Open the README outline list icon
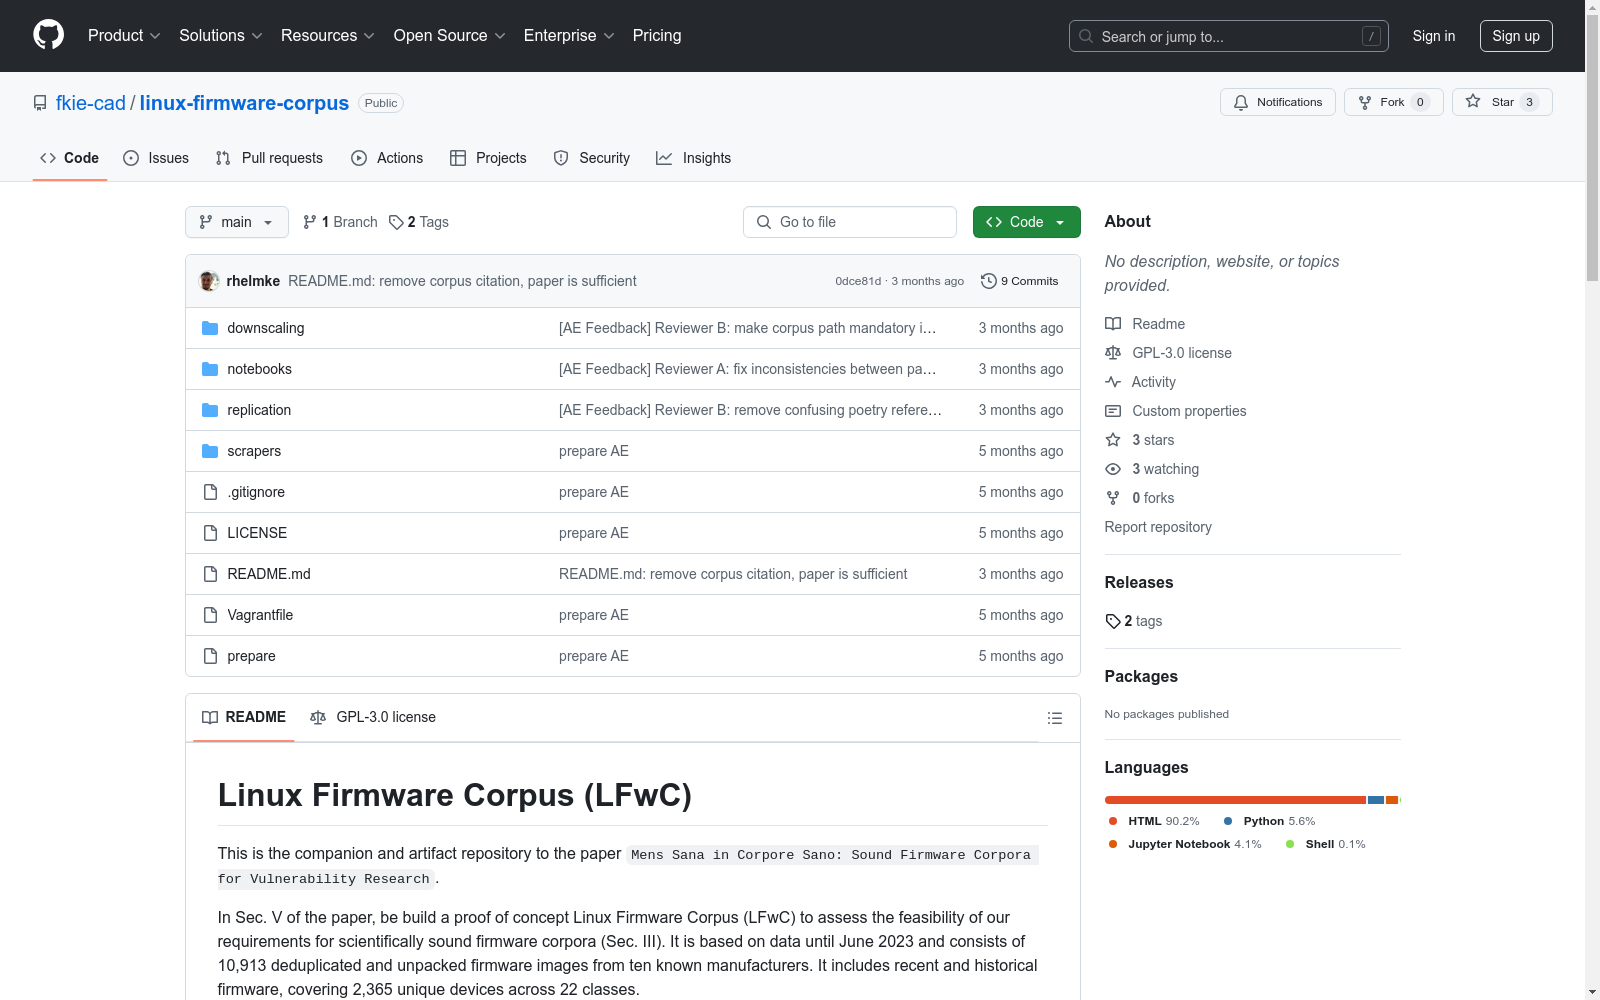 pos(1054,718)
